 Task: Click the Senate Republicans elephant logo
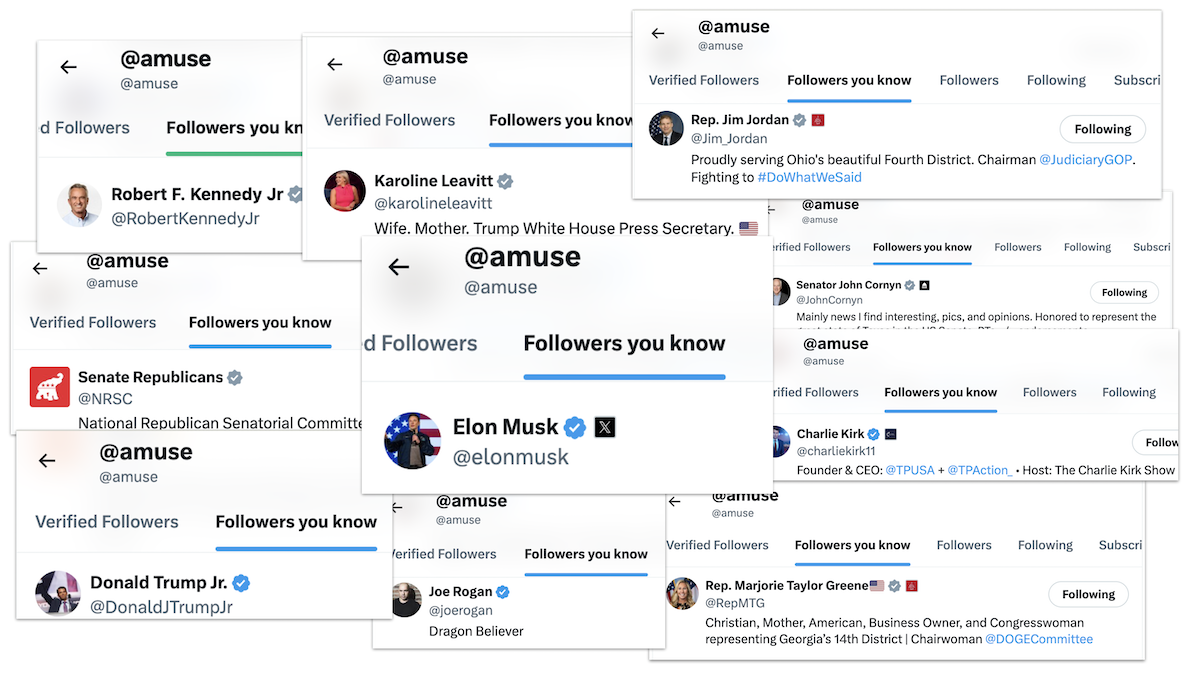pos(49,387)
